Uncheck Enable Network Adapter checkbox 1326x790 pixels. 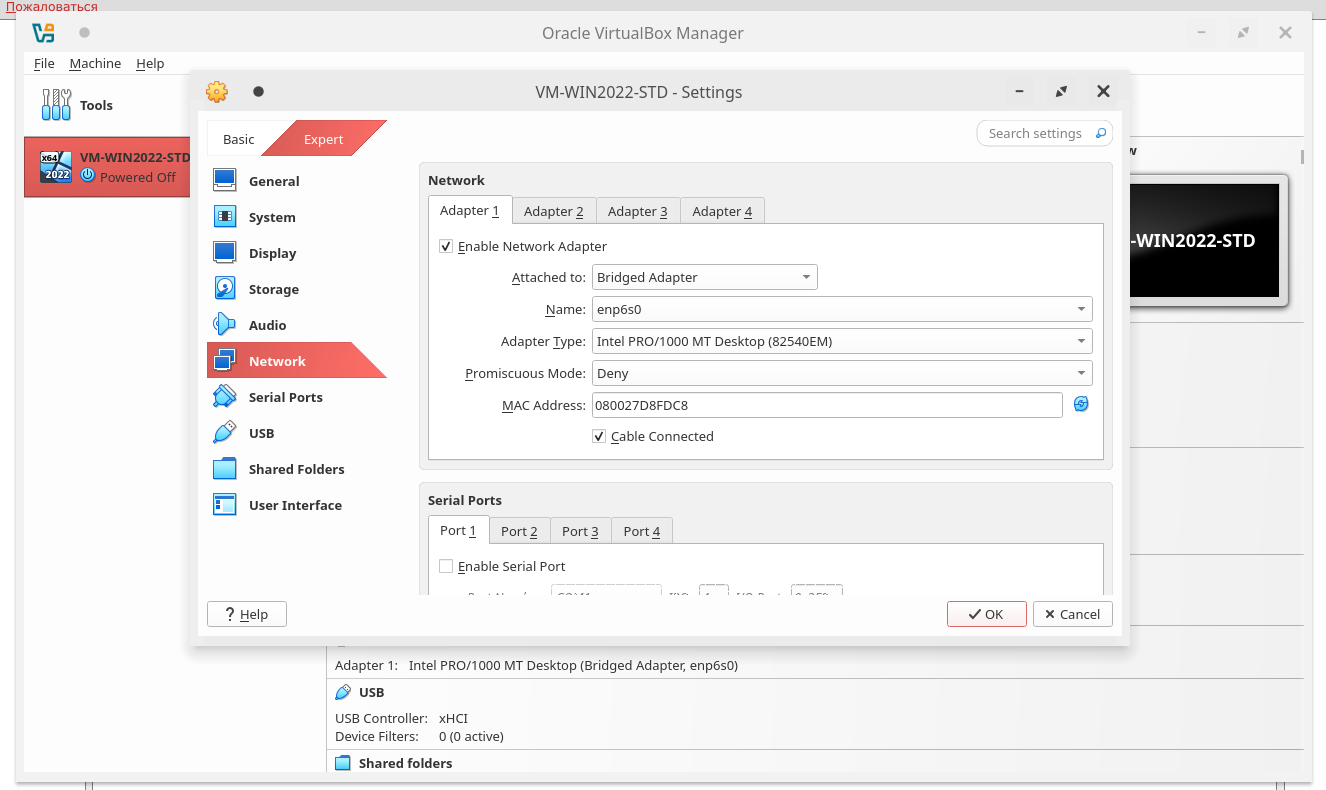pos(446,246)
